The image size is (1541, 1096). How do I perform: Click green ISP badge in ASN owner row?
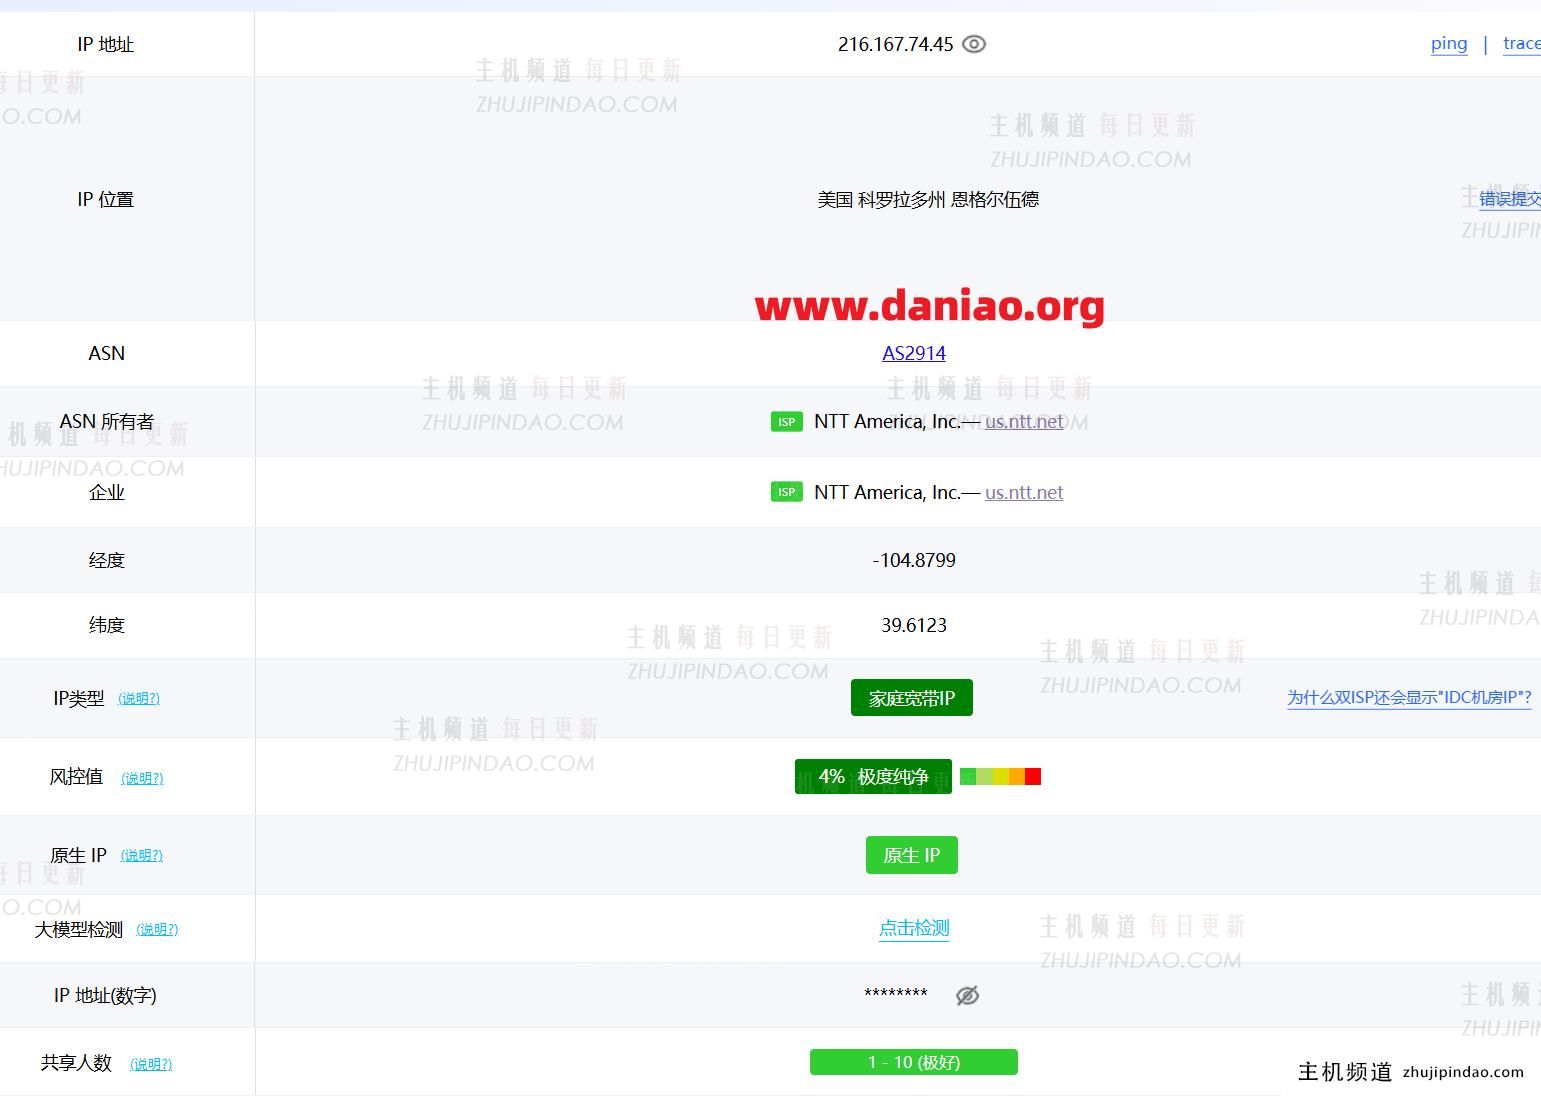[x=786, y=421]
